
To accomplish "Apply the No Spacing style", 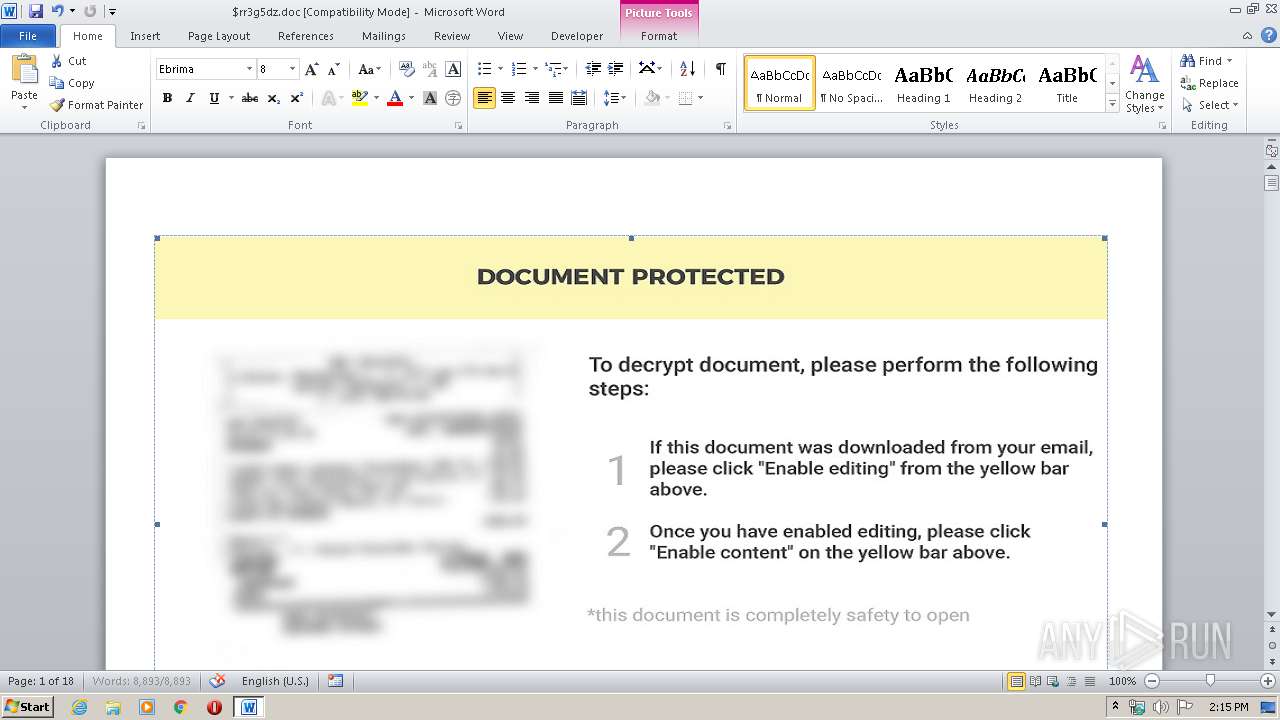I will [852, 83].
